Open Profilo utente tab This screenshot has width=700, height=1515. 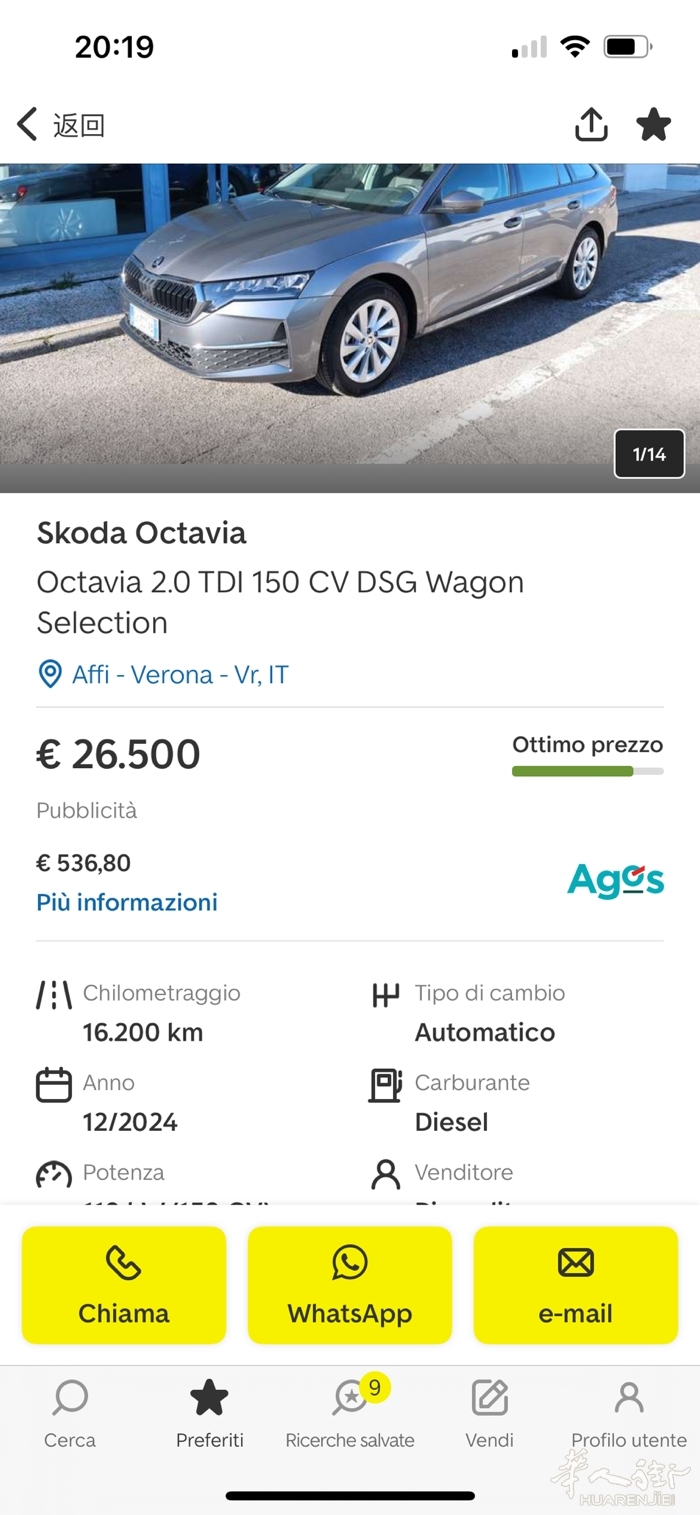[629, 1412]
